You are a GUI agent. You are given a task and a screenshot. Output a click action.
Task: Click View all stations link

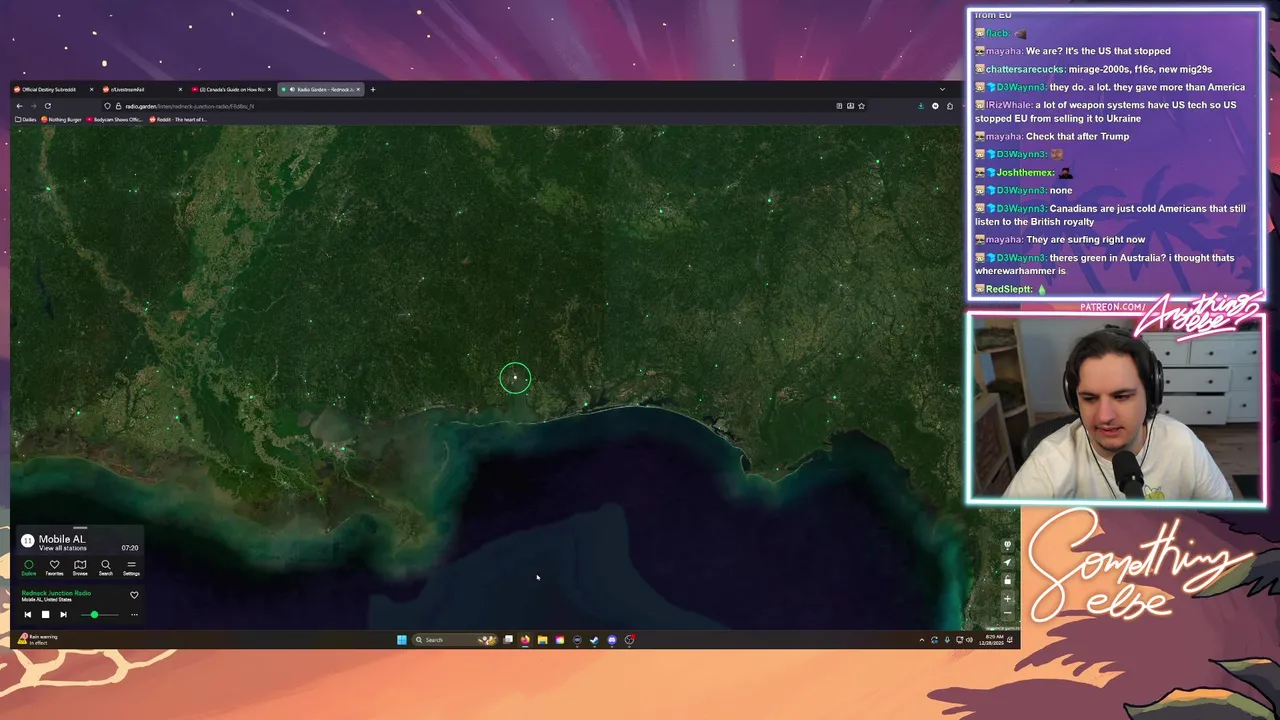tap(63, 548)
